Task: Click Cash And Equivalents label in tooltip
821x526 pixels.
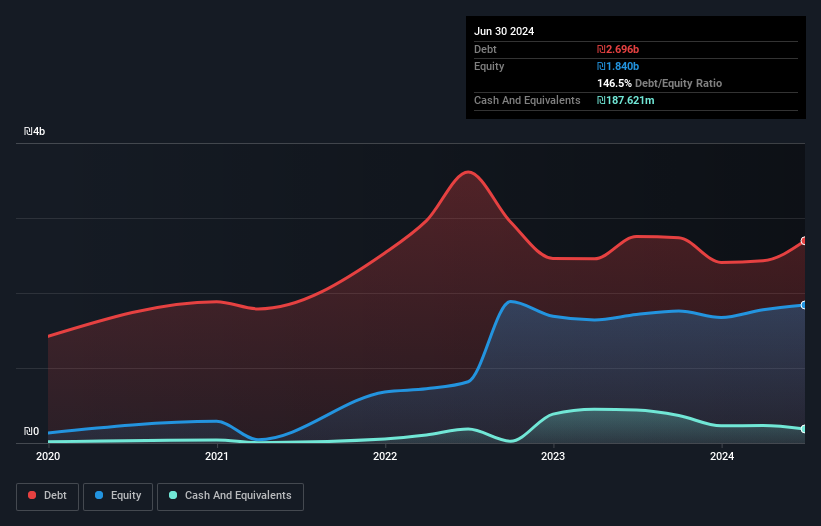Action: [x=527, y=100]
